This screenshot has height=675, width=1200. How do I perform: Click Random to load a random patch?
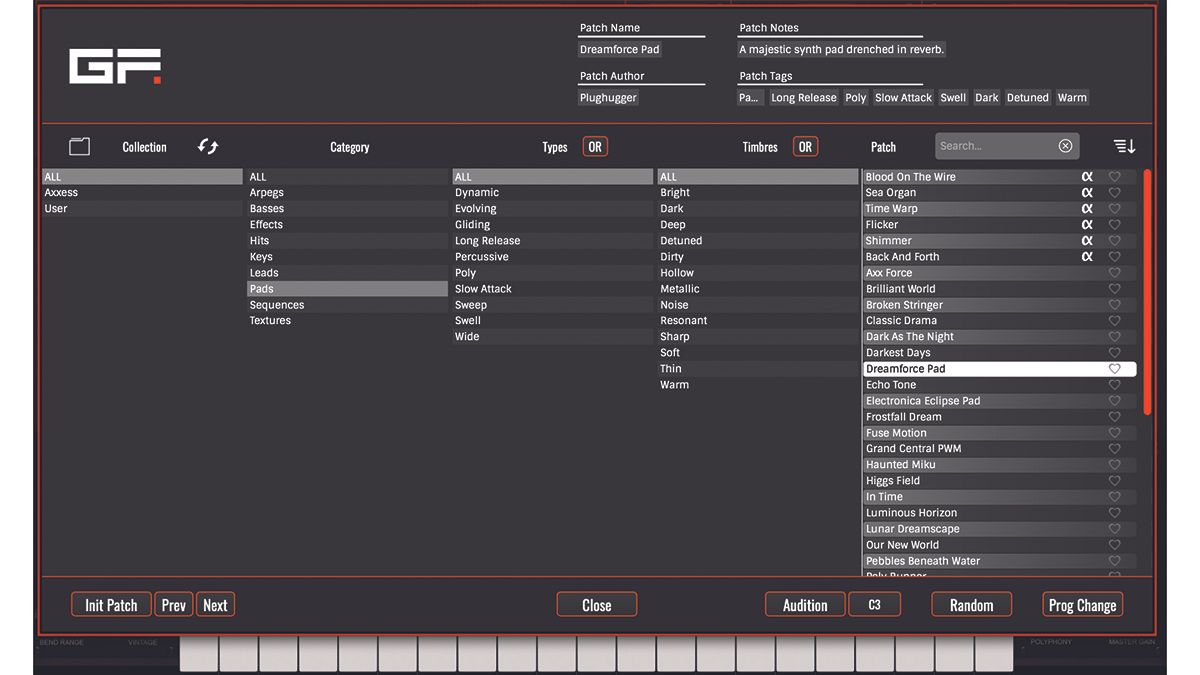click(971, 604)
